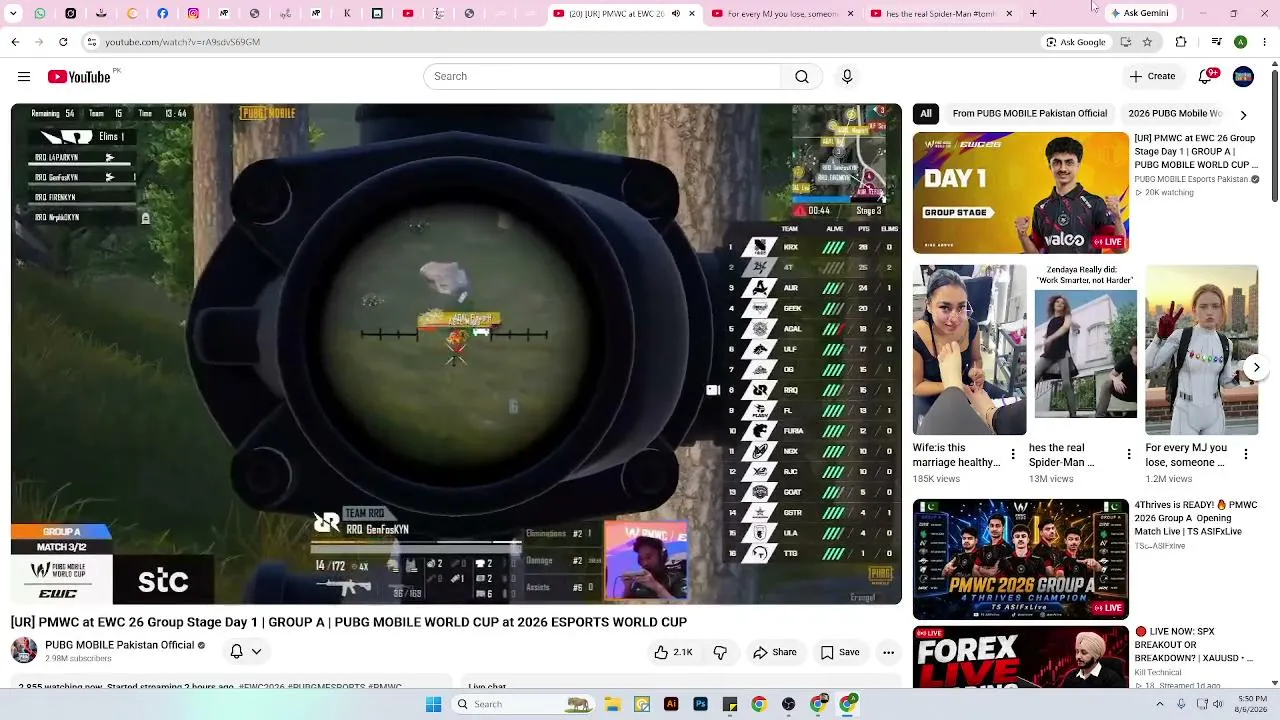Play the Zendaya Spider-Man short thumbnail
Image resolution: width=1280 pixels, height=720 pixels.
pos(1085,350)
